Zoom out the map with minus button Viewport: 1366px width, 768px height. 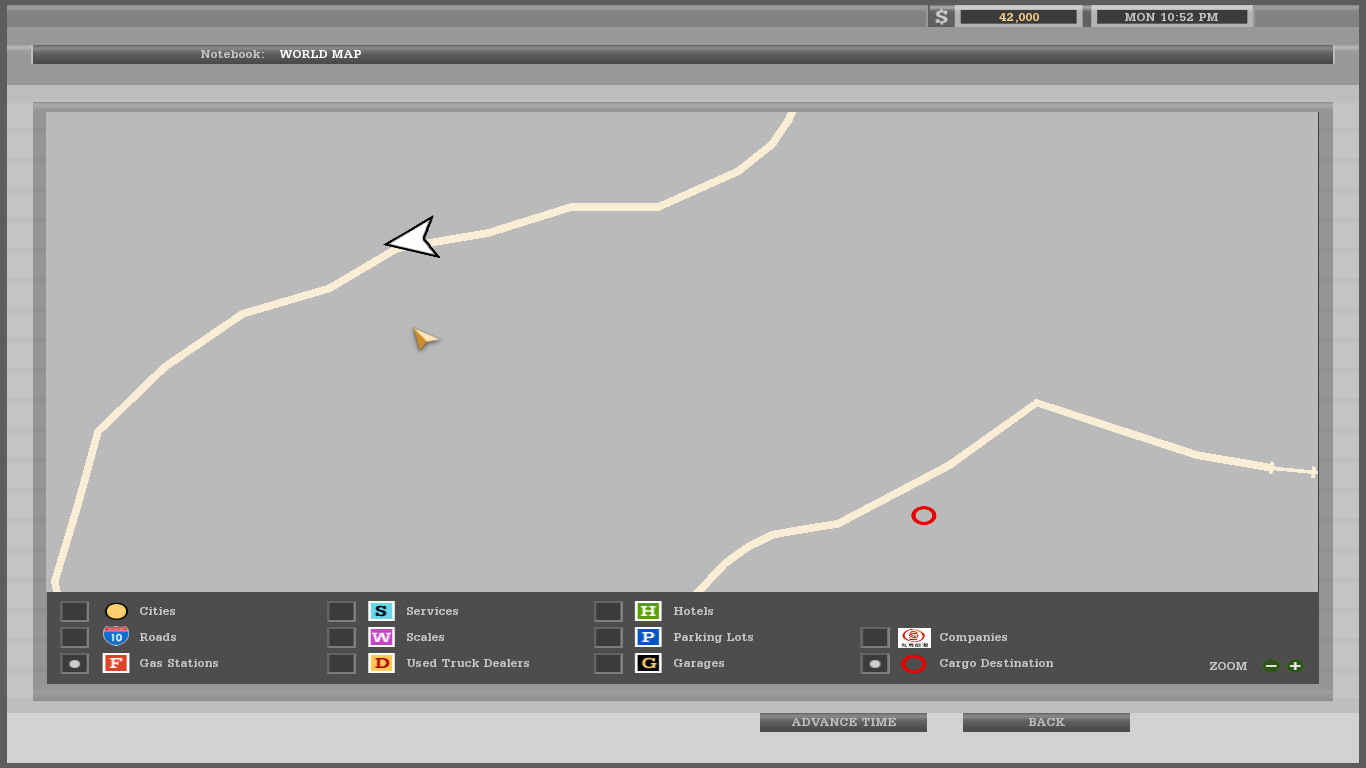point(1271,666)
